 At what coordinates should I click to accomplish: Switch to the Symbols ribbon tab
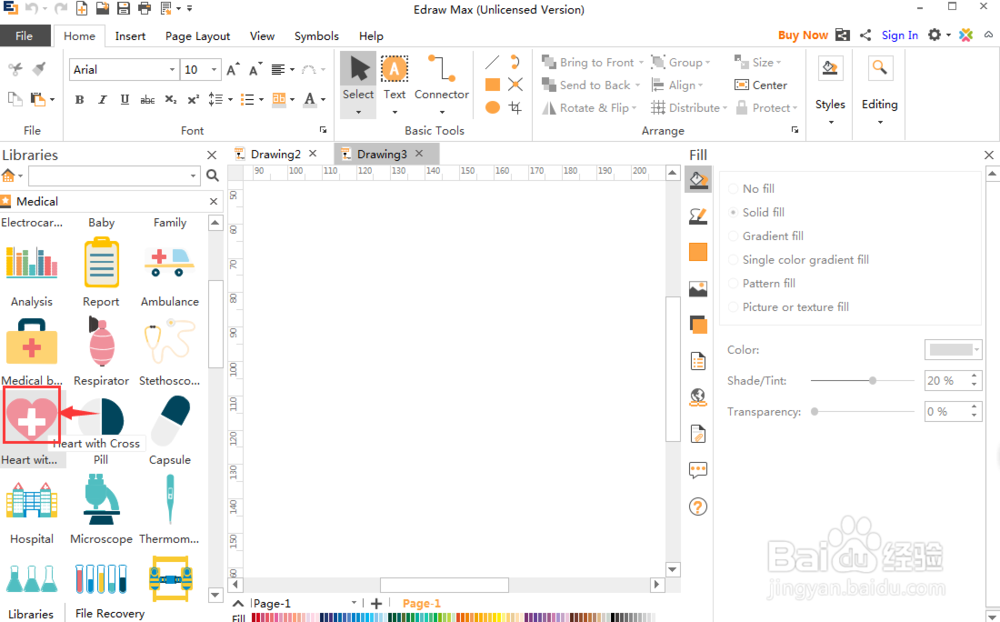[316, 36]
